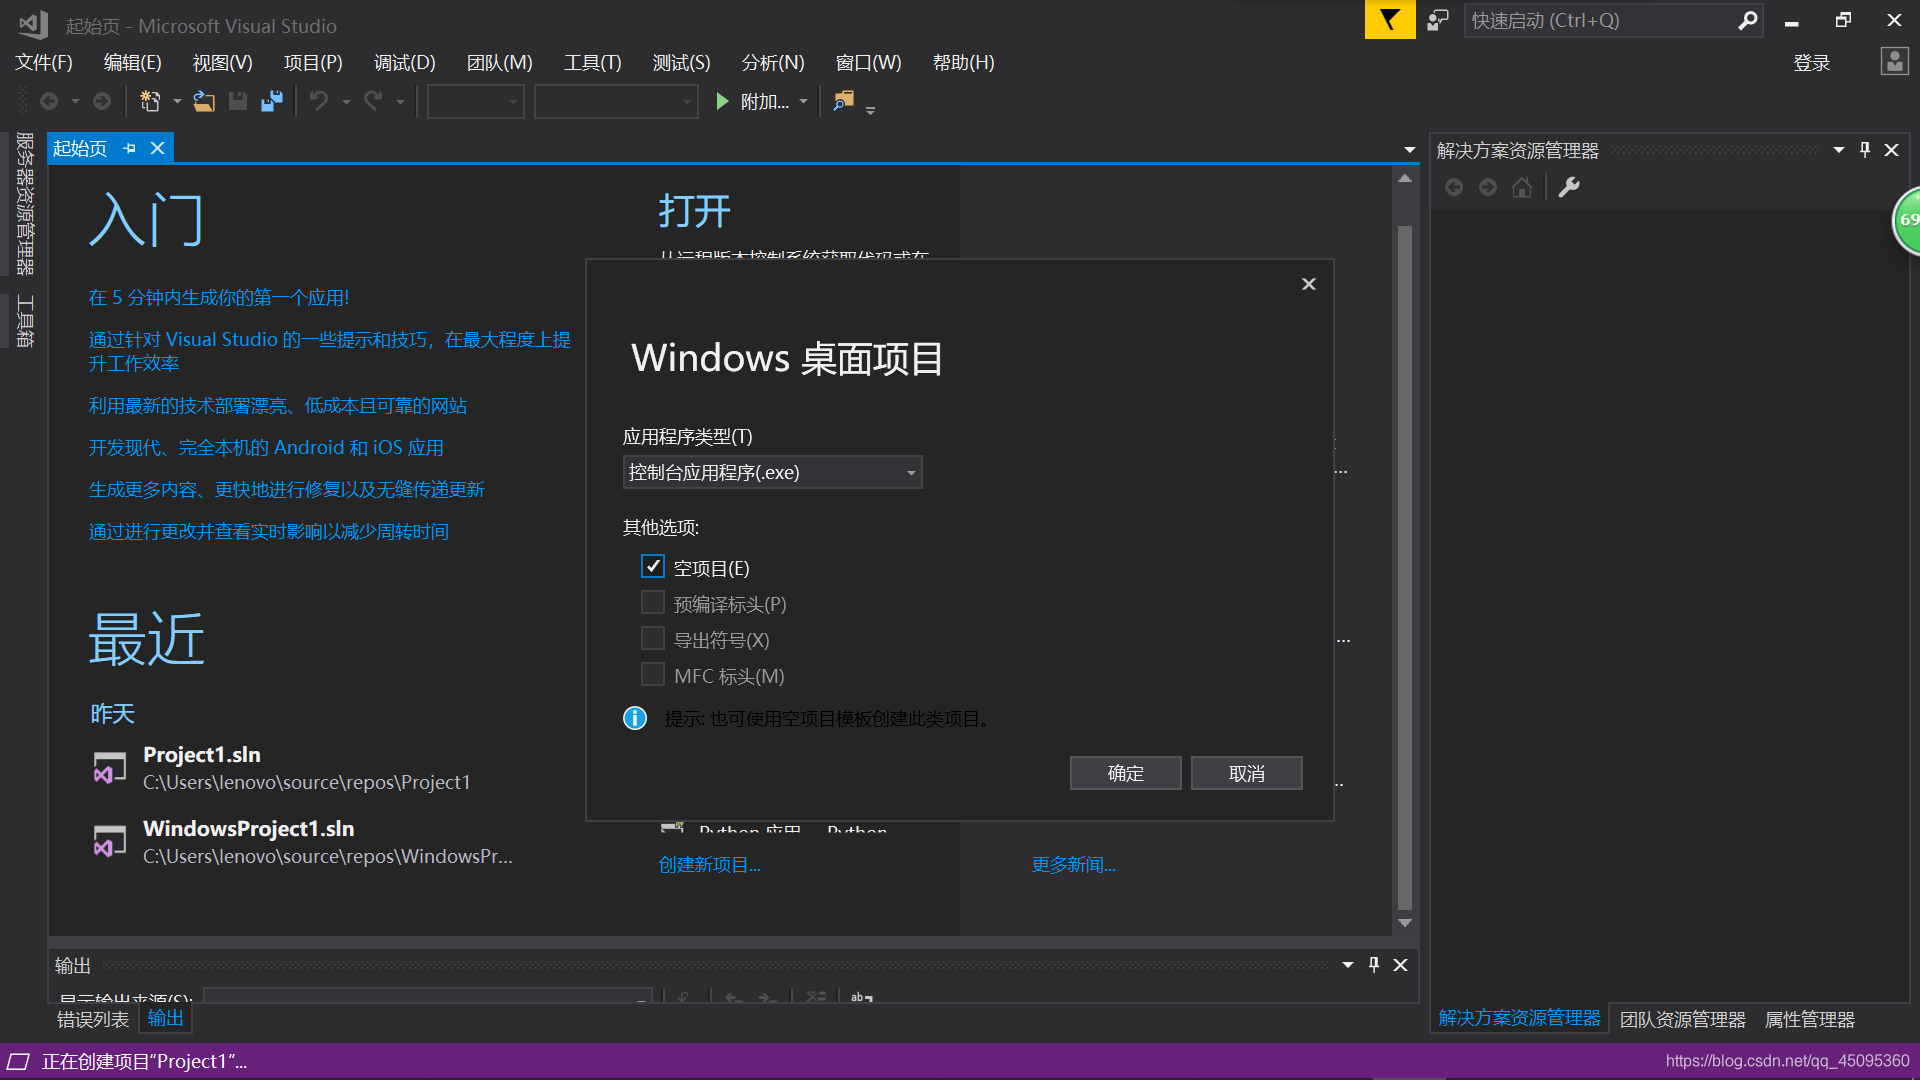Click the 取消 button

[1246, 773]
